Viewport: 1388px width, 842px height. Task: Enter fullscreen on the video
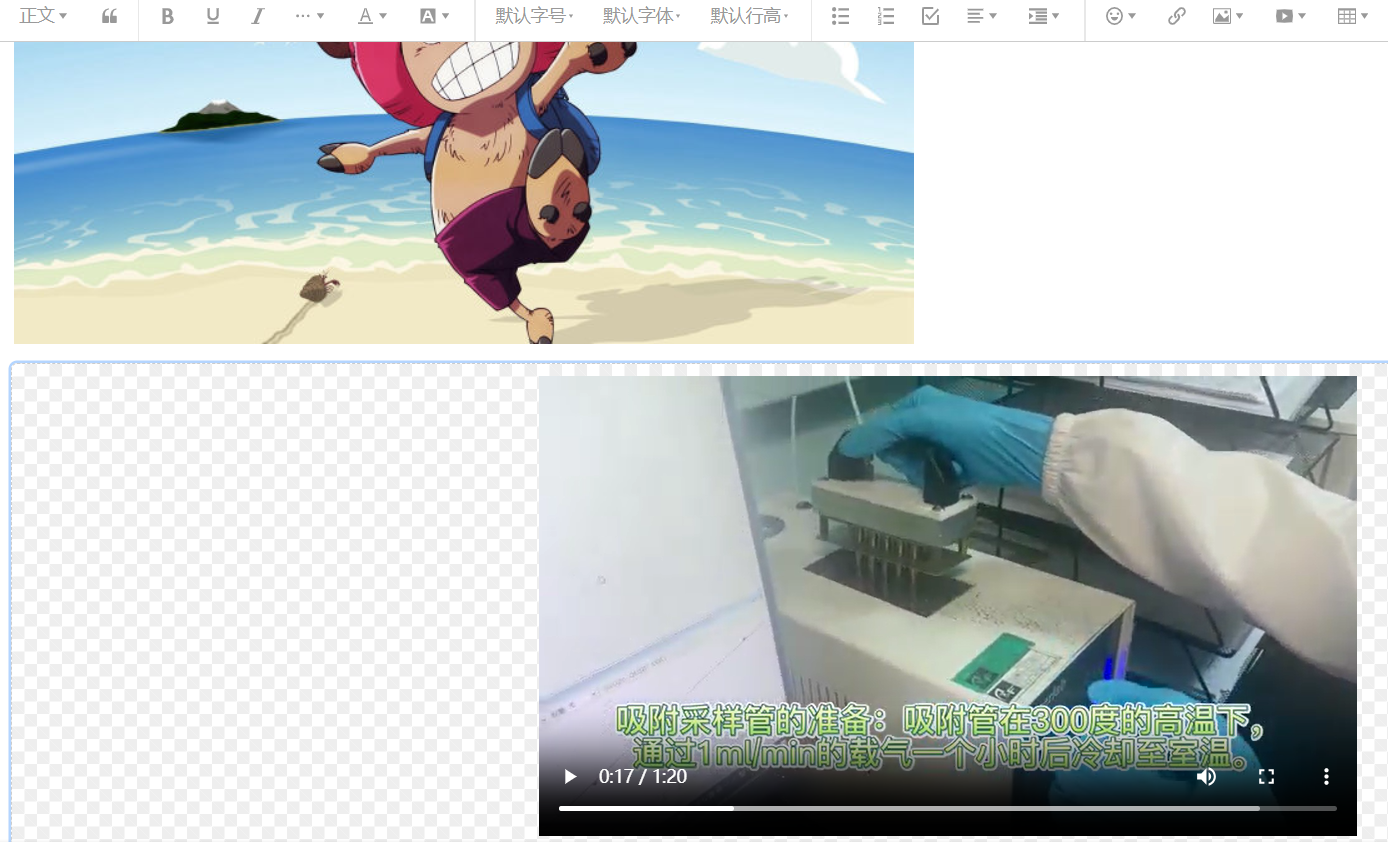tap(1266, 776)
